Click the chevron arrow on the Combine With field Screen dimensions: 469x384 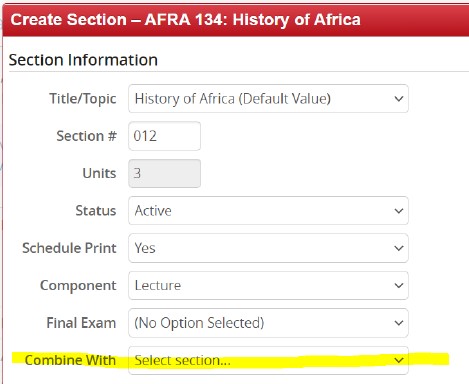coord(399,360)
